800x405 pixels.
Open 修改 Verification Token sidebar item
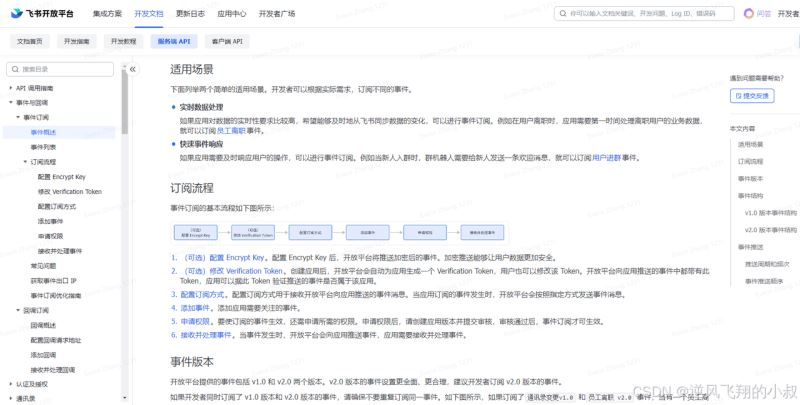pyautogui.click(x=69, y=192)
